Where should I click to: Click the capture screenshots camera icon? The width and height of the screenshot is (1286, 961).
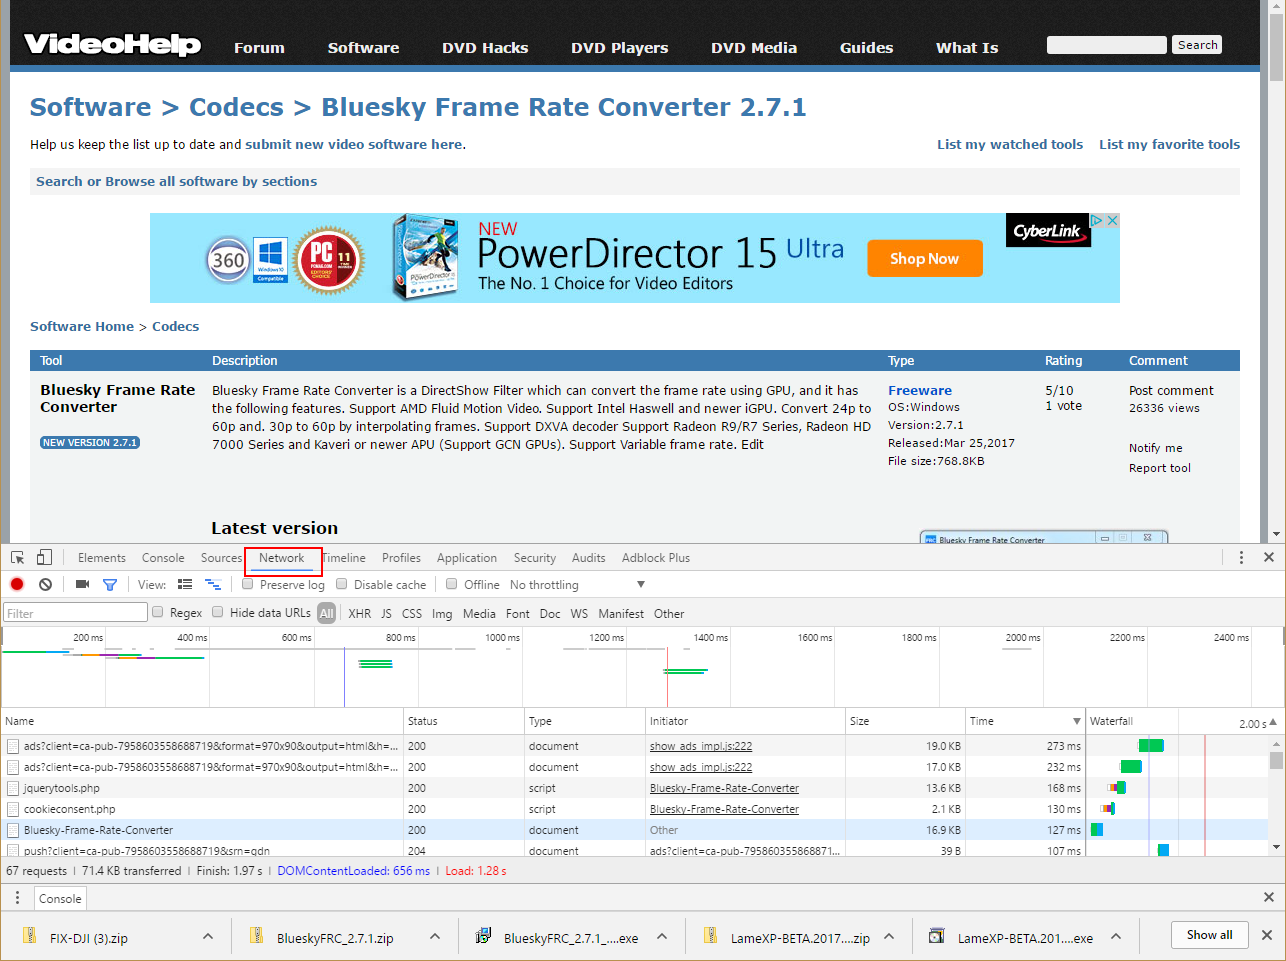pyautogui.click(x=82, y=584)
